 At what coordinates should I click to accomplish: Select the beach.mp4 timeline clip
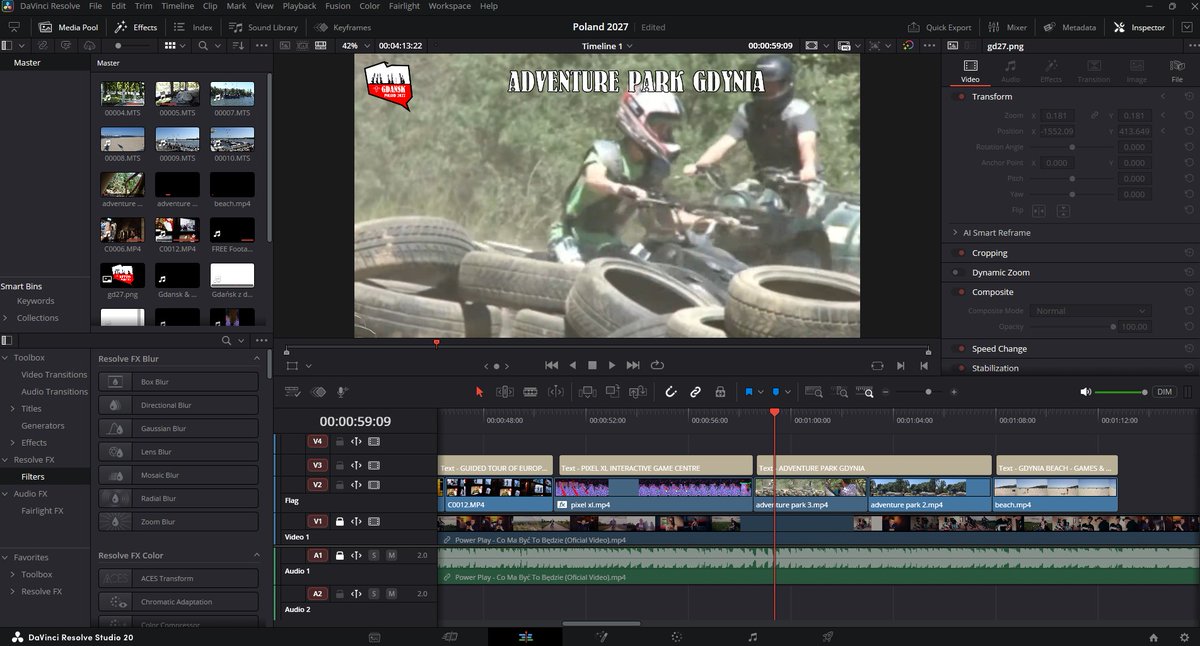pyautogui.click(x=1055, y=494)
